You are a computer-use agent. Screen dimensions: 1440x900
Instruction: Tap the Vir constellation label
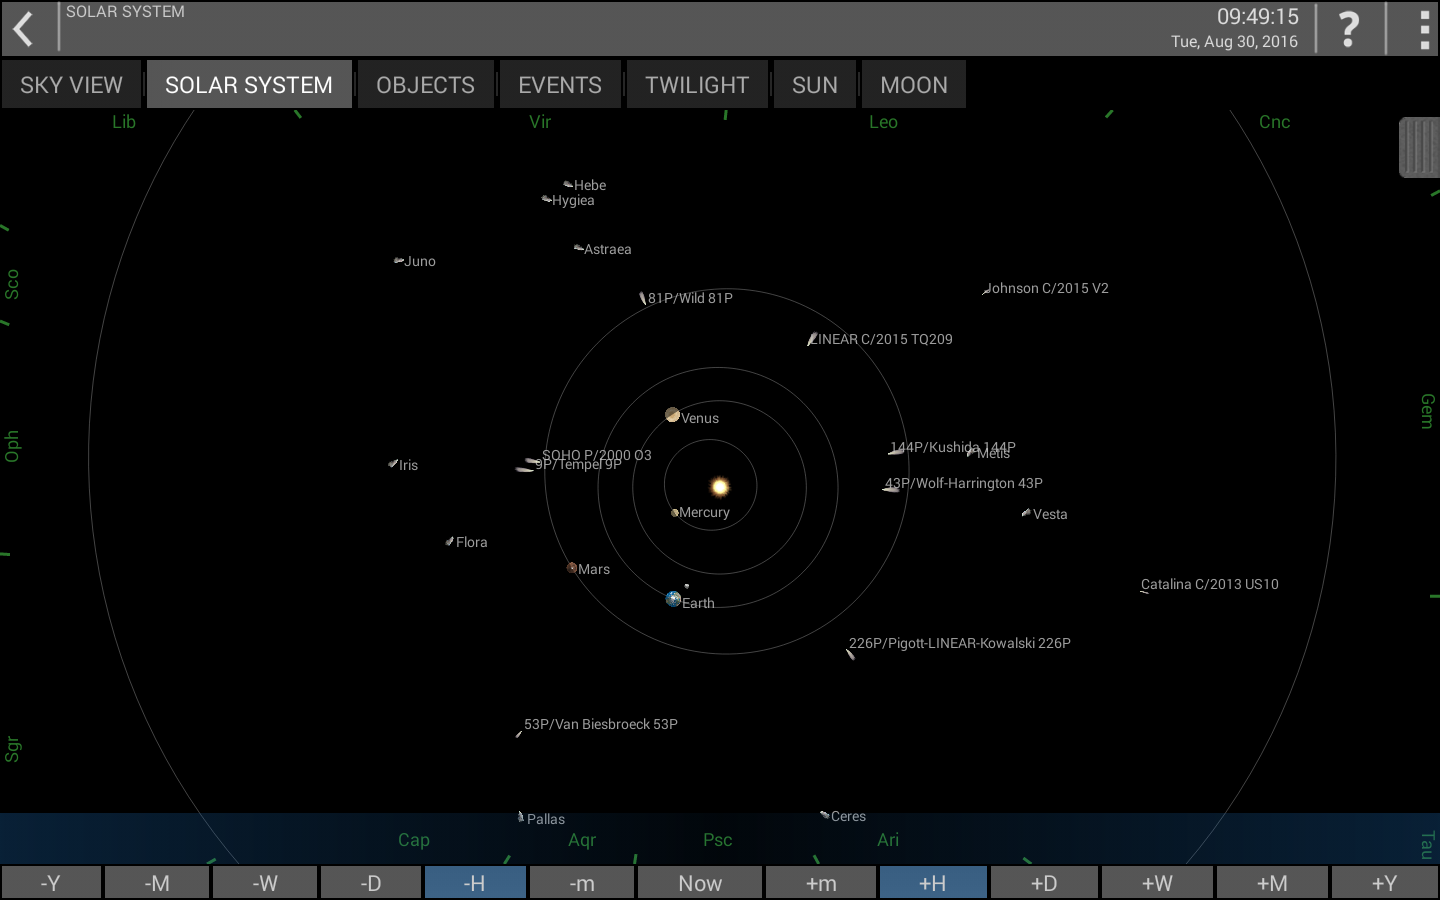tap(540, 122)
